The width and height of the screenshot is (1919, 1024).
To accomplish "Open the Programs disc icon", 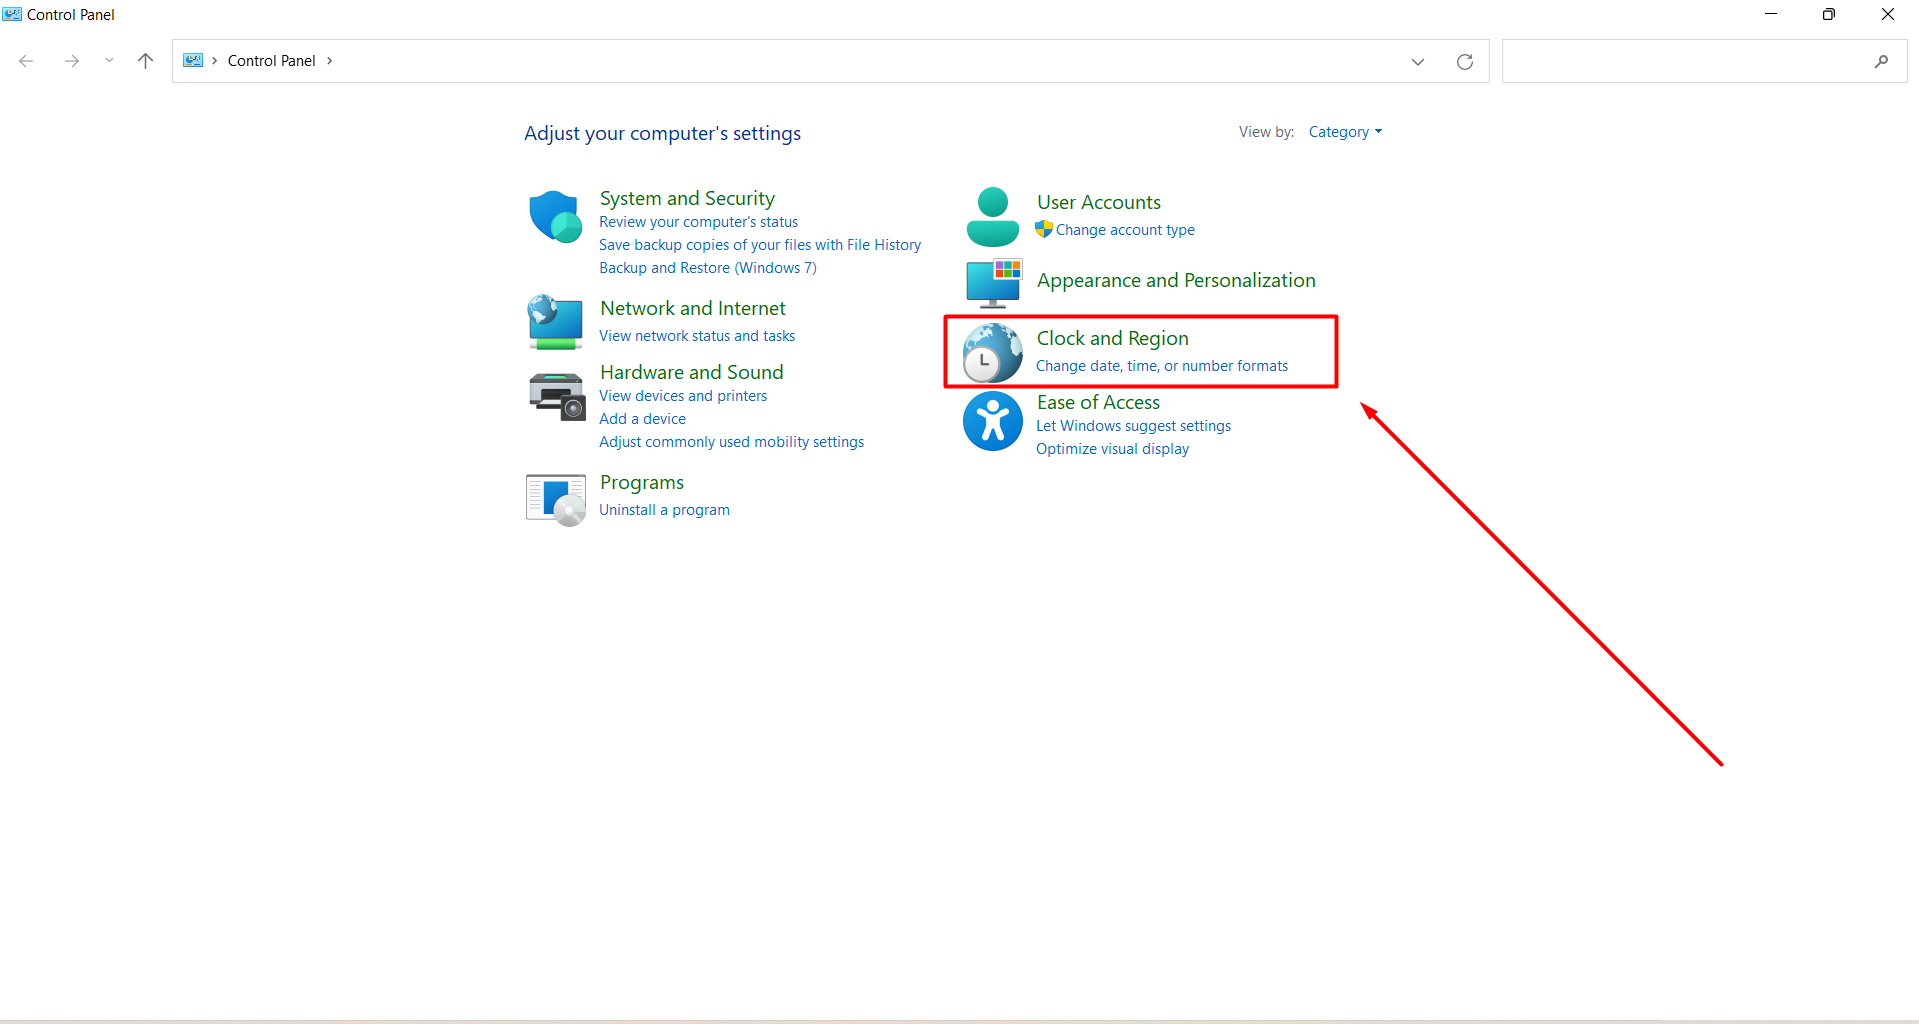I will pos(556,499).
